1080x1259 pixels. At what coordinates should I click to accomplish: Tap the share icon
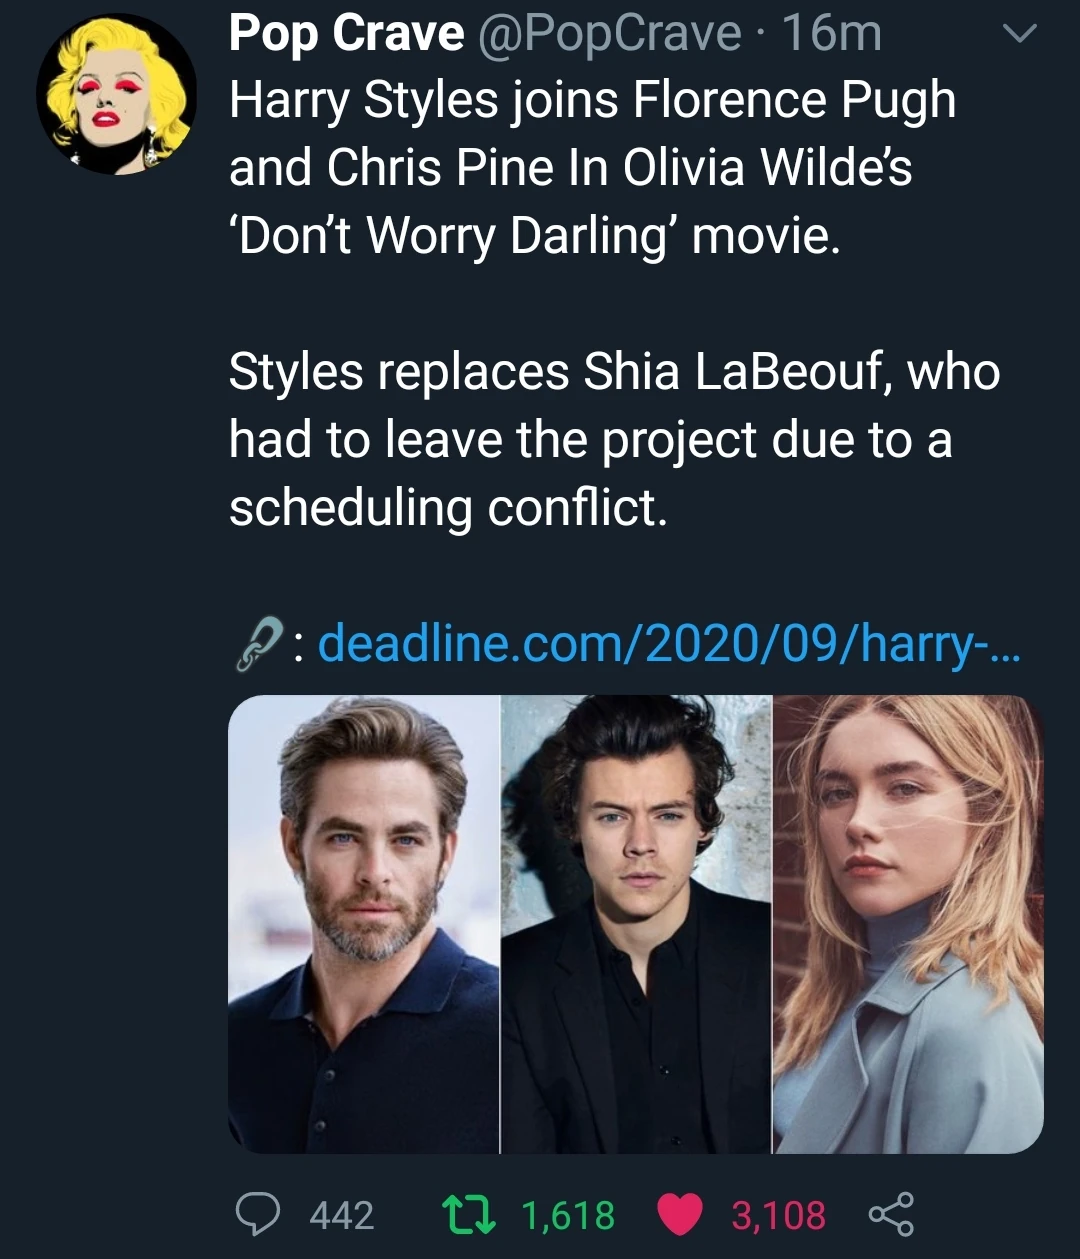[x=890, y=1214]
